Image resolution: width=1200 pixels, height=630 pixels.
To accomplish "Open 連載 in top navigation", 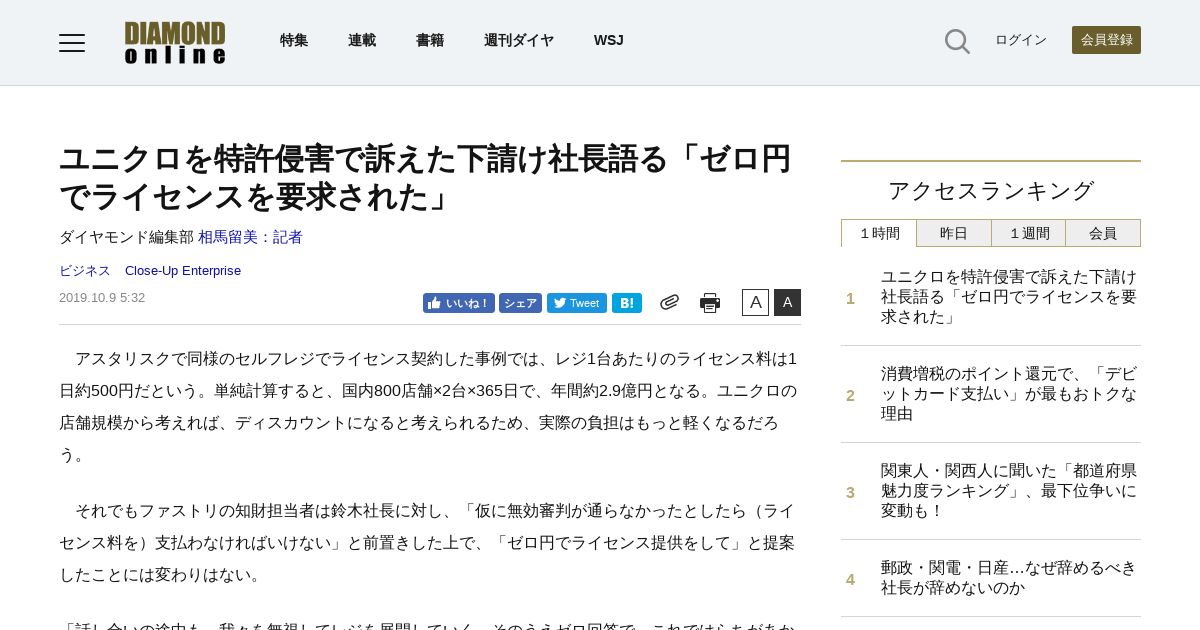I will 362,40.
